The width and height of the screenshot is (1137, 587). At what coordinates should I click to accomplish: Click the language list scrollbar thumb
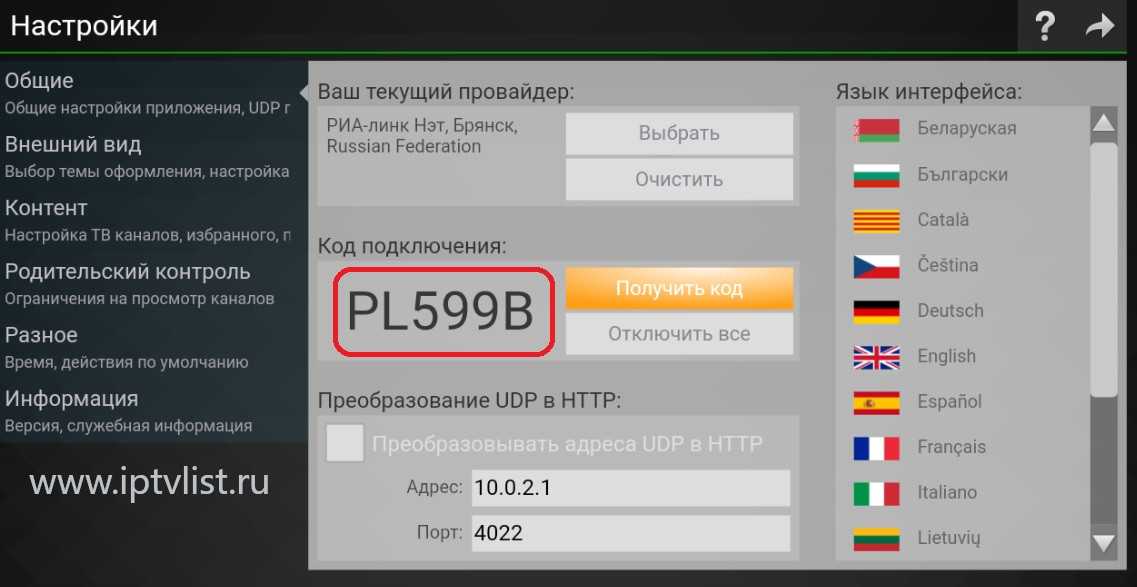pos(1104,270)
